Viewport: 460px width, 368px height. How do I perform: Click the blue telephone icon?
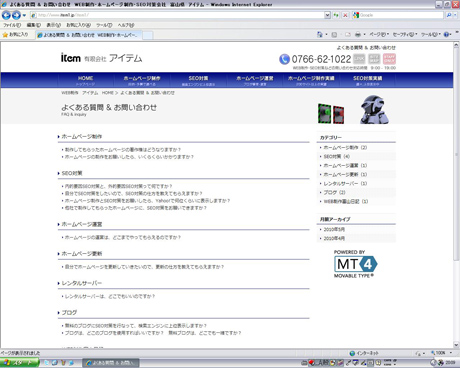click(x=284, y=59)
